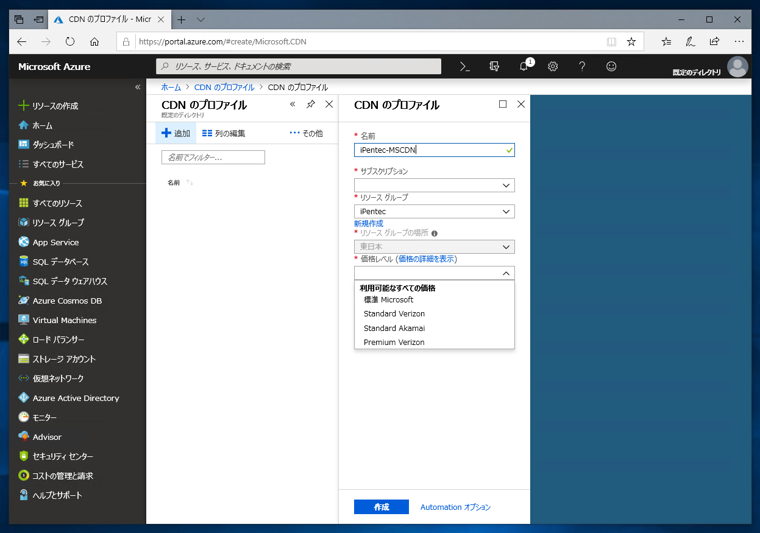Expand the リソース グループ dropdown
Screen dimensions: 760x533
pos(434,211)
